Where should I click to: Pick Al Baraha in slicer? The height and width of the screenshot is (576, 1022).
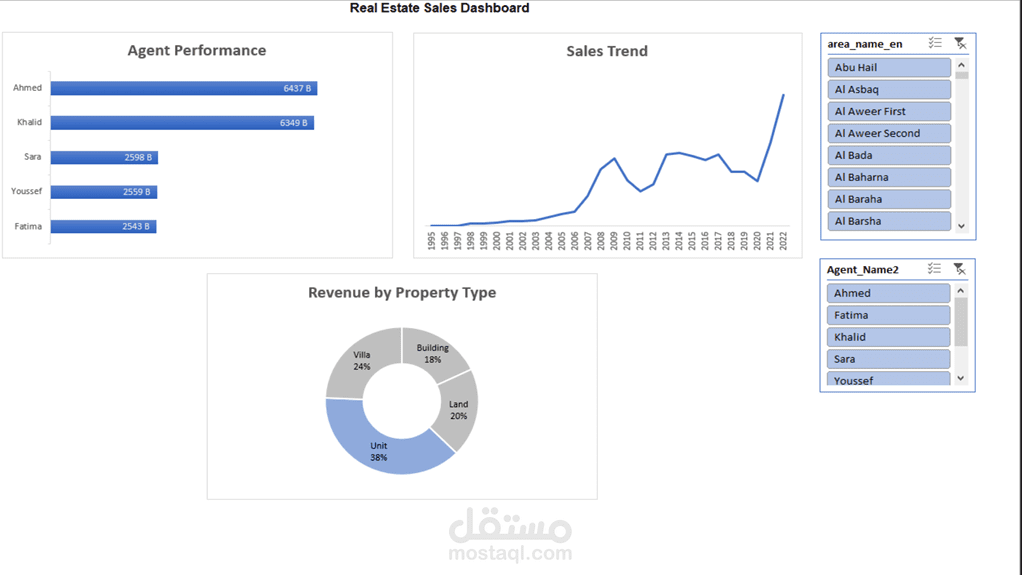(889, 199)
